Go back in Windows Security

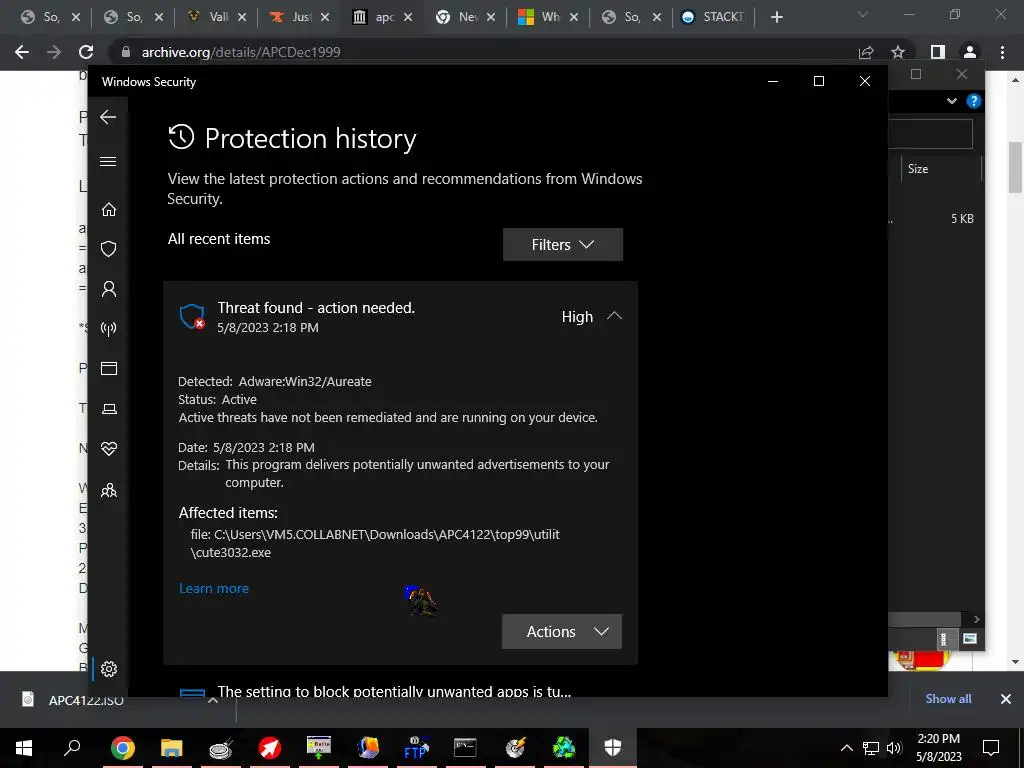tap(108, 118)
